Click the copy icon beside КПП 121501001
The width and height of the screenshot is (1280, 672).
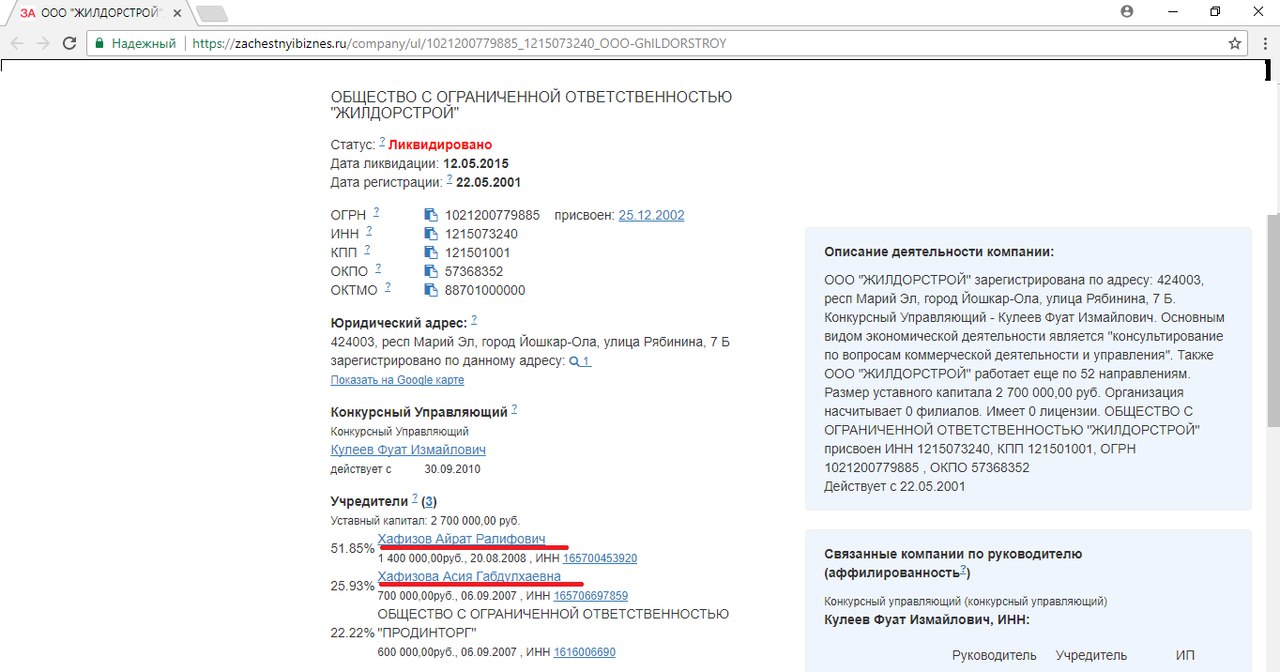click(430, 253)
